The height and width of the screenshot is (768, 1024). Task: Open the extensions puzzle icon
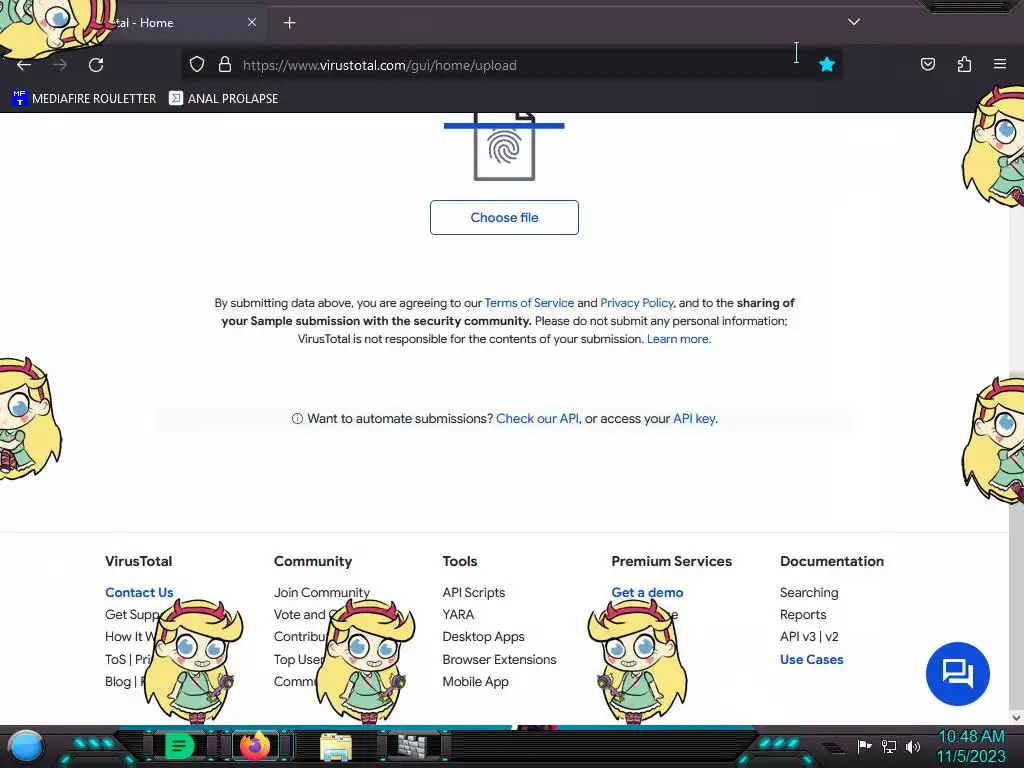click(964, 64)
